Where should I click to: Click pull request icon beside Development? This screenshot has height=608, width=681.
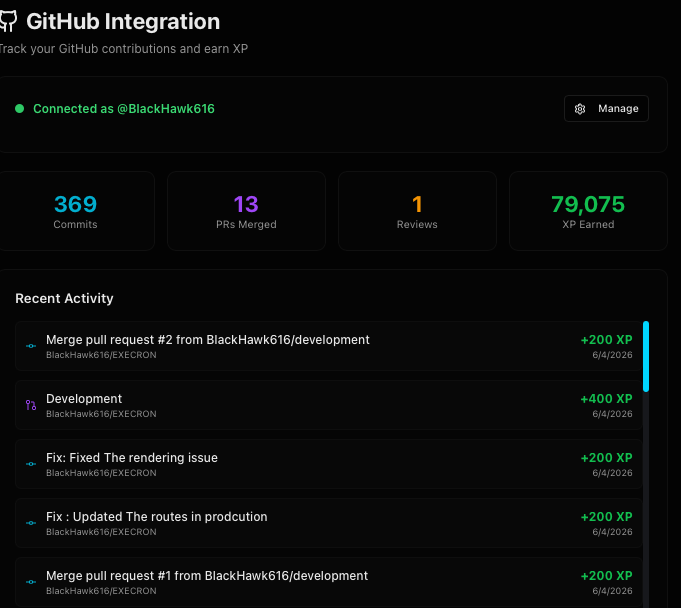click(x=31, y=405)
